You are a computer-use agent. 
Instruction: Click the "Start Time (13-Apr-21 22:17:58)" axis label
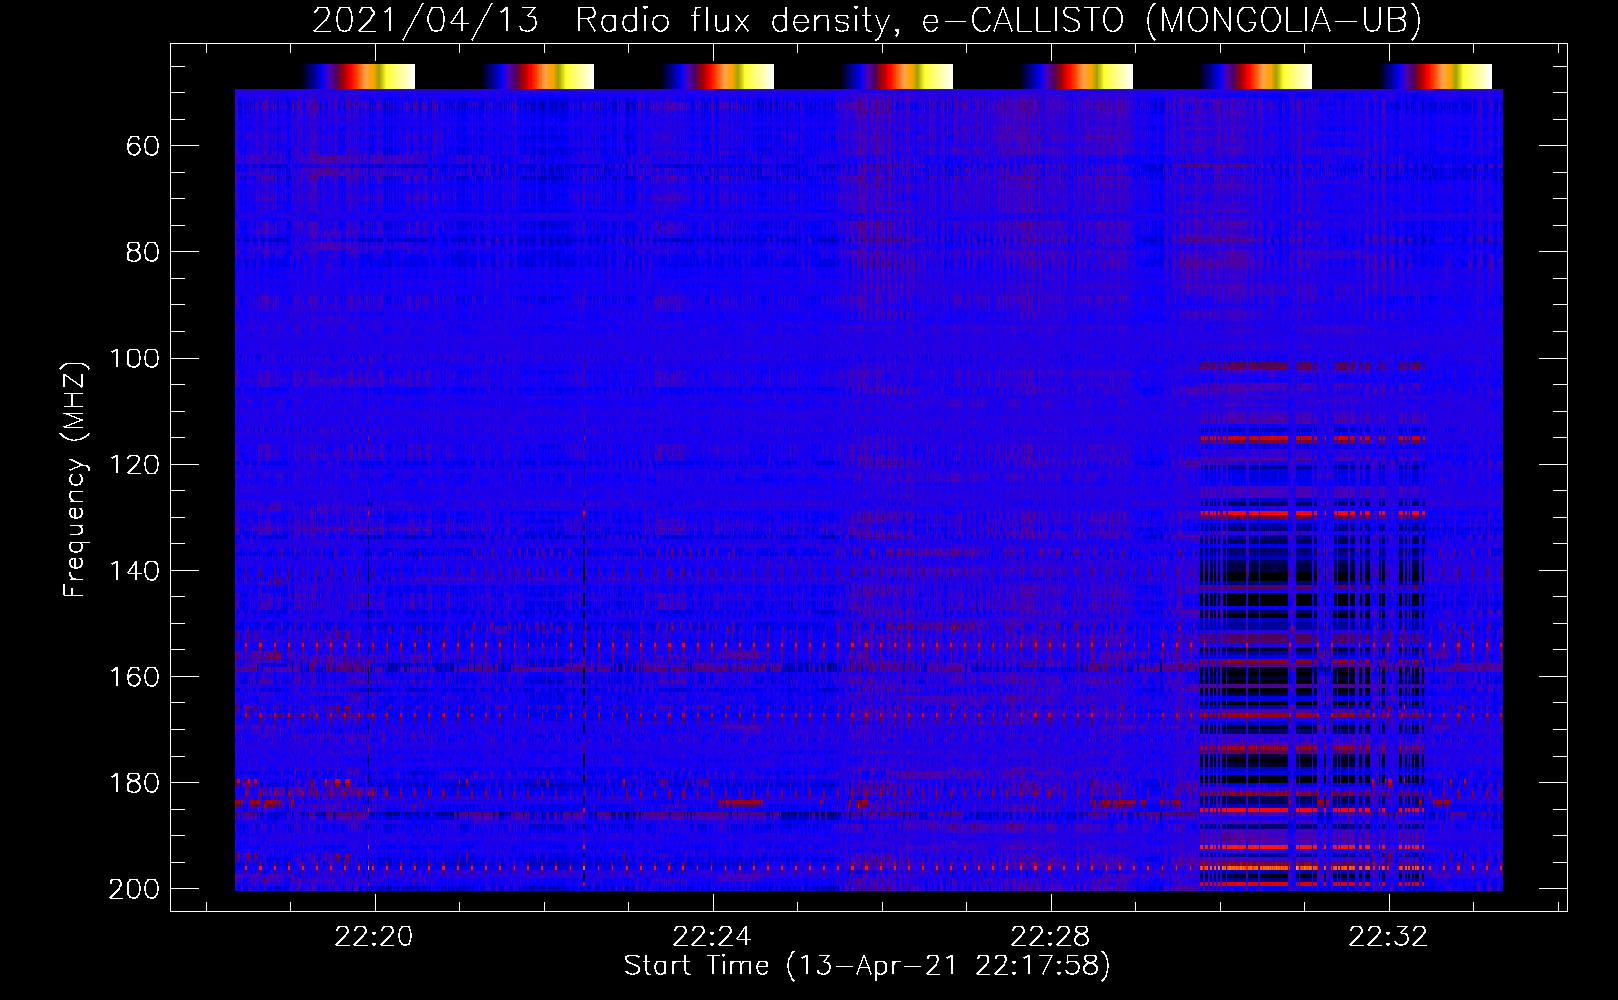(867, 966)
